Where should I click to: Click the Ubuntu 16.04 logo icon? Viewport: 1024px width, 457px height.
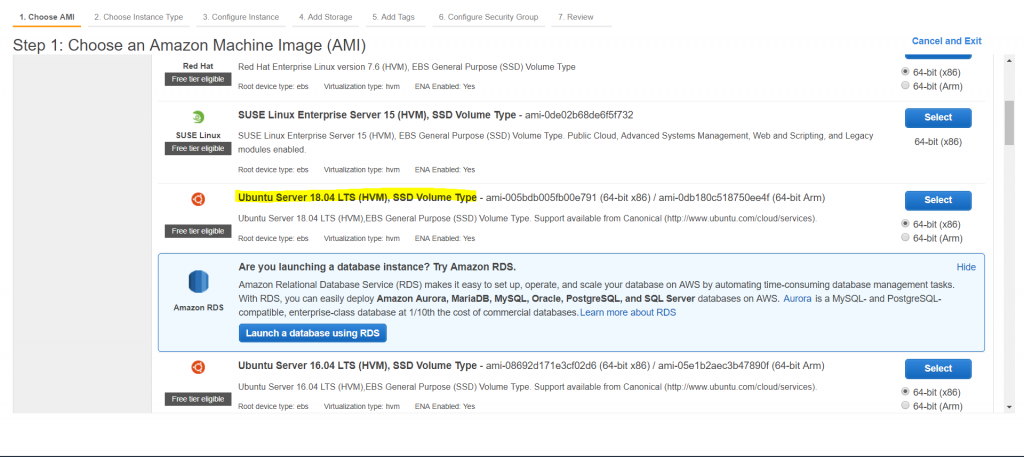198,368
